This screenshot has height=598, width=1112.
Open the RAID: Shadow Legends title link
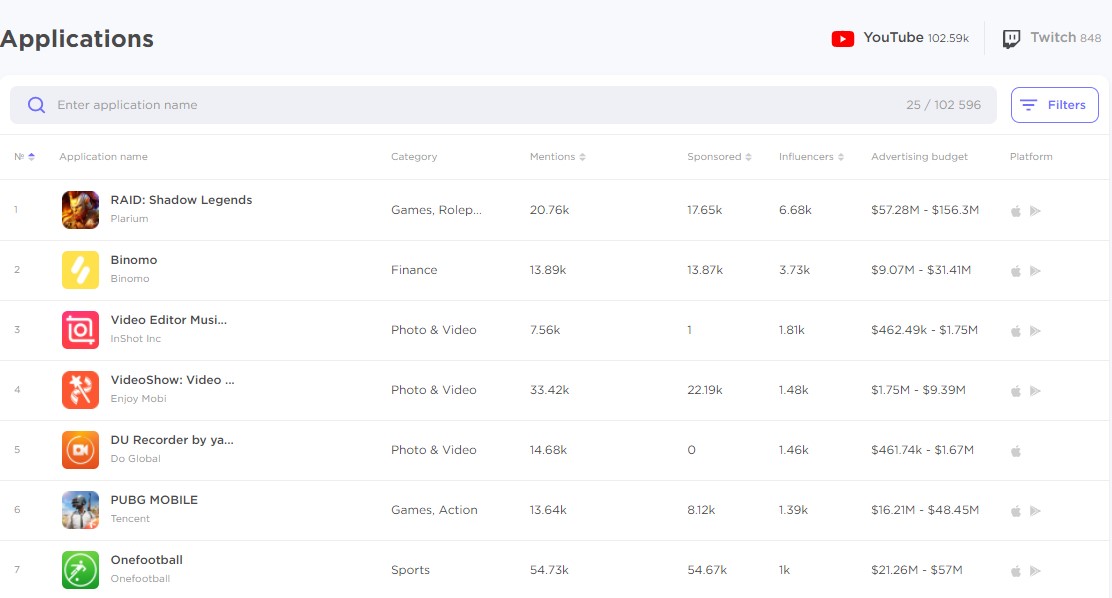click(182, 200)
